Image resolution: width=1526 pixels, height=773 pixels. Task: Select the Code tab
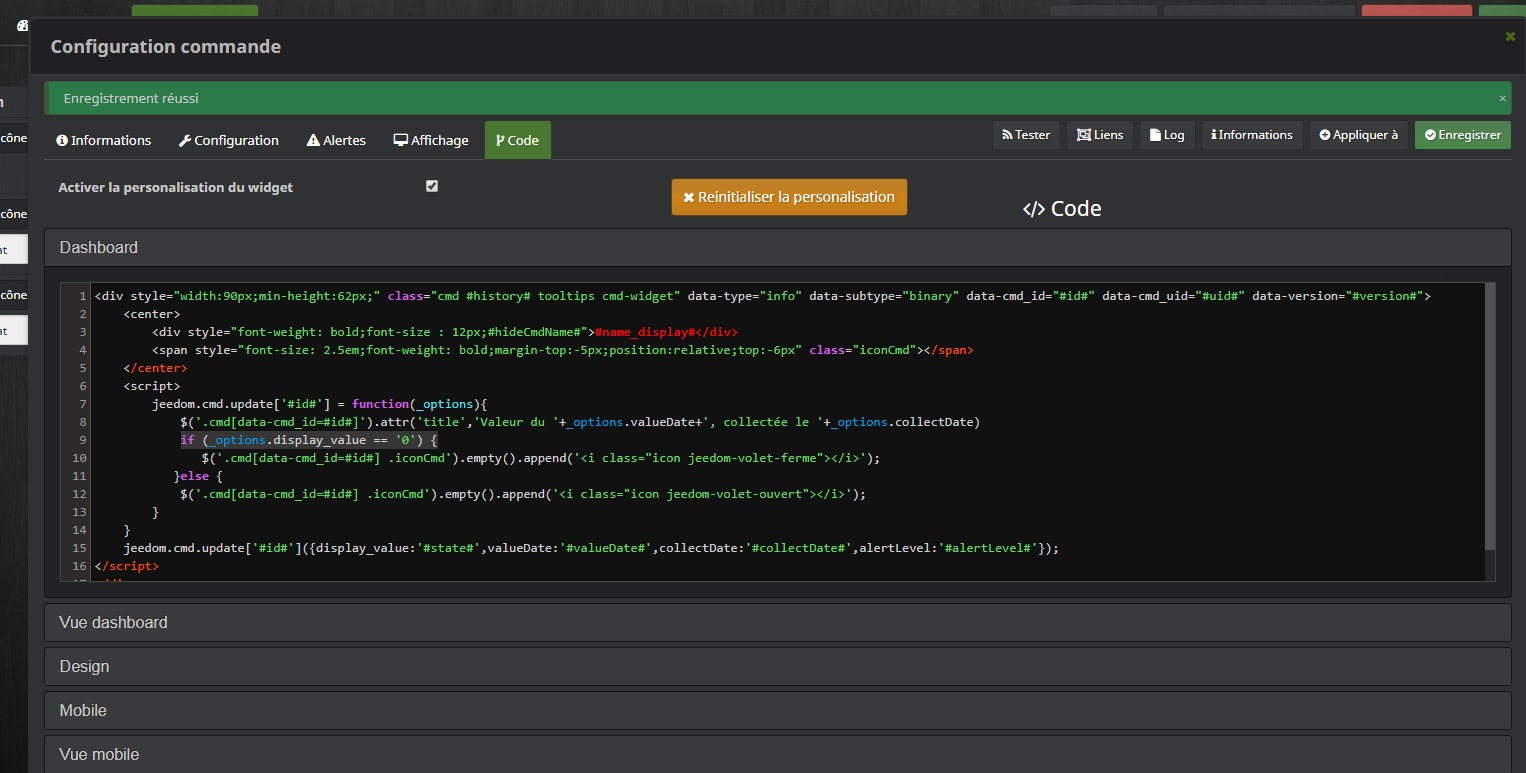coord(518,140)
